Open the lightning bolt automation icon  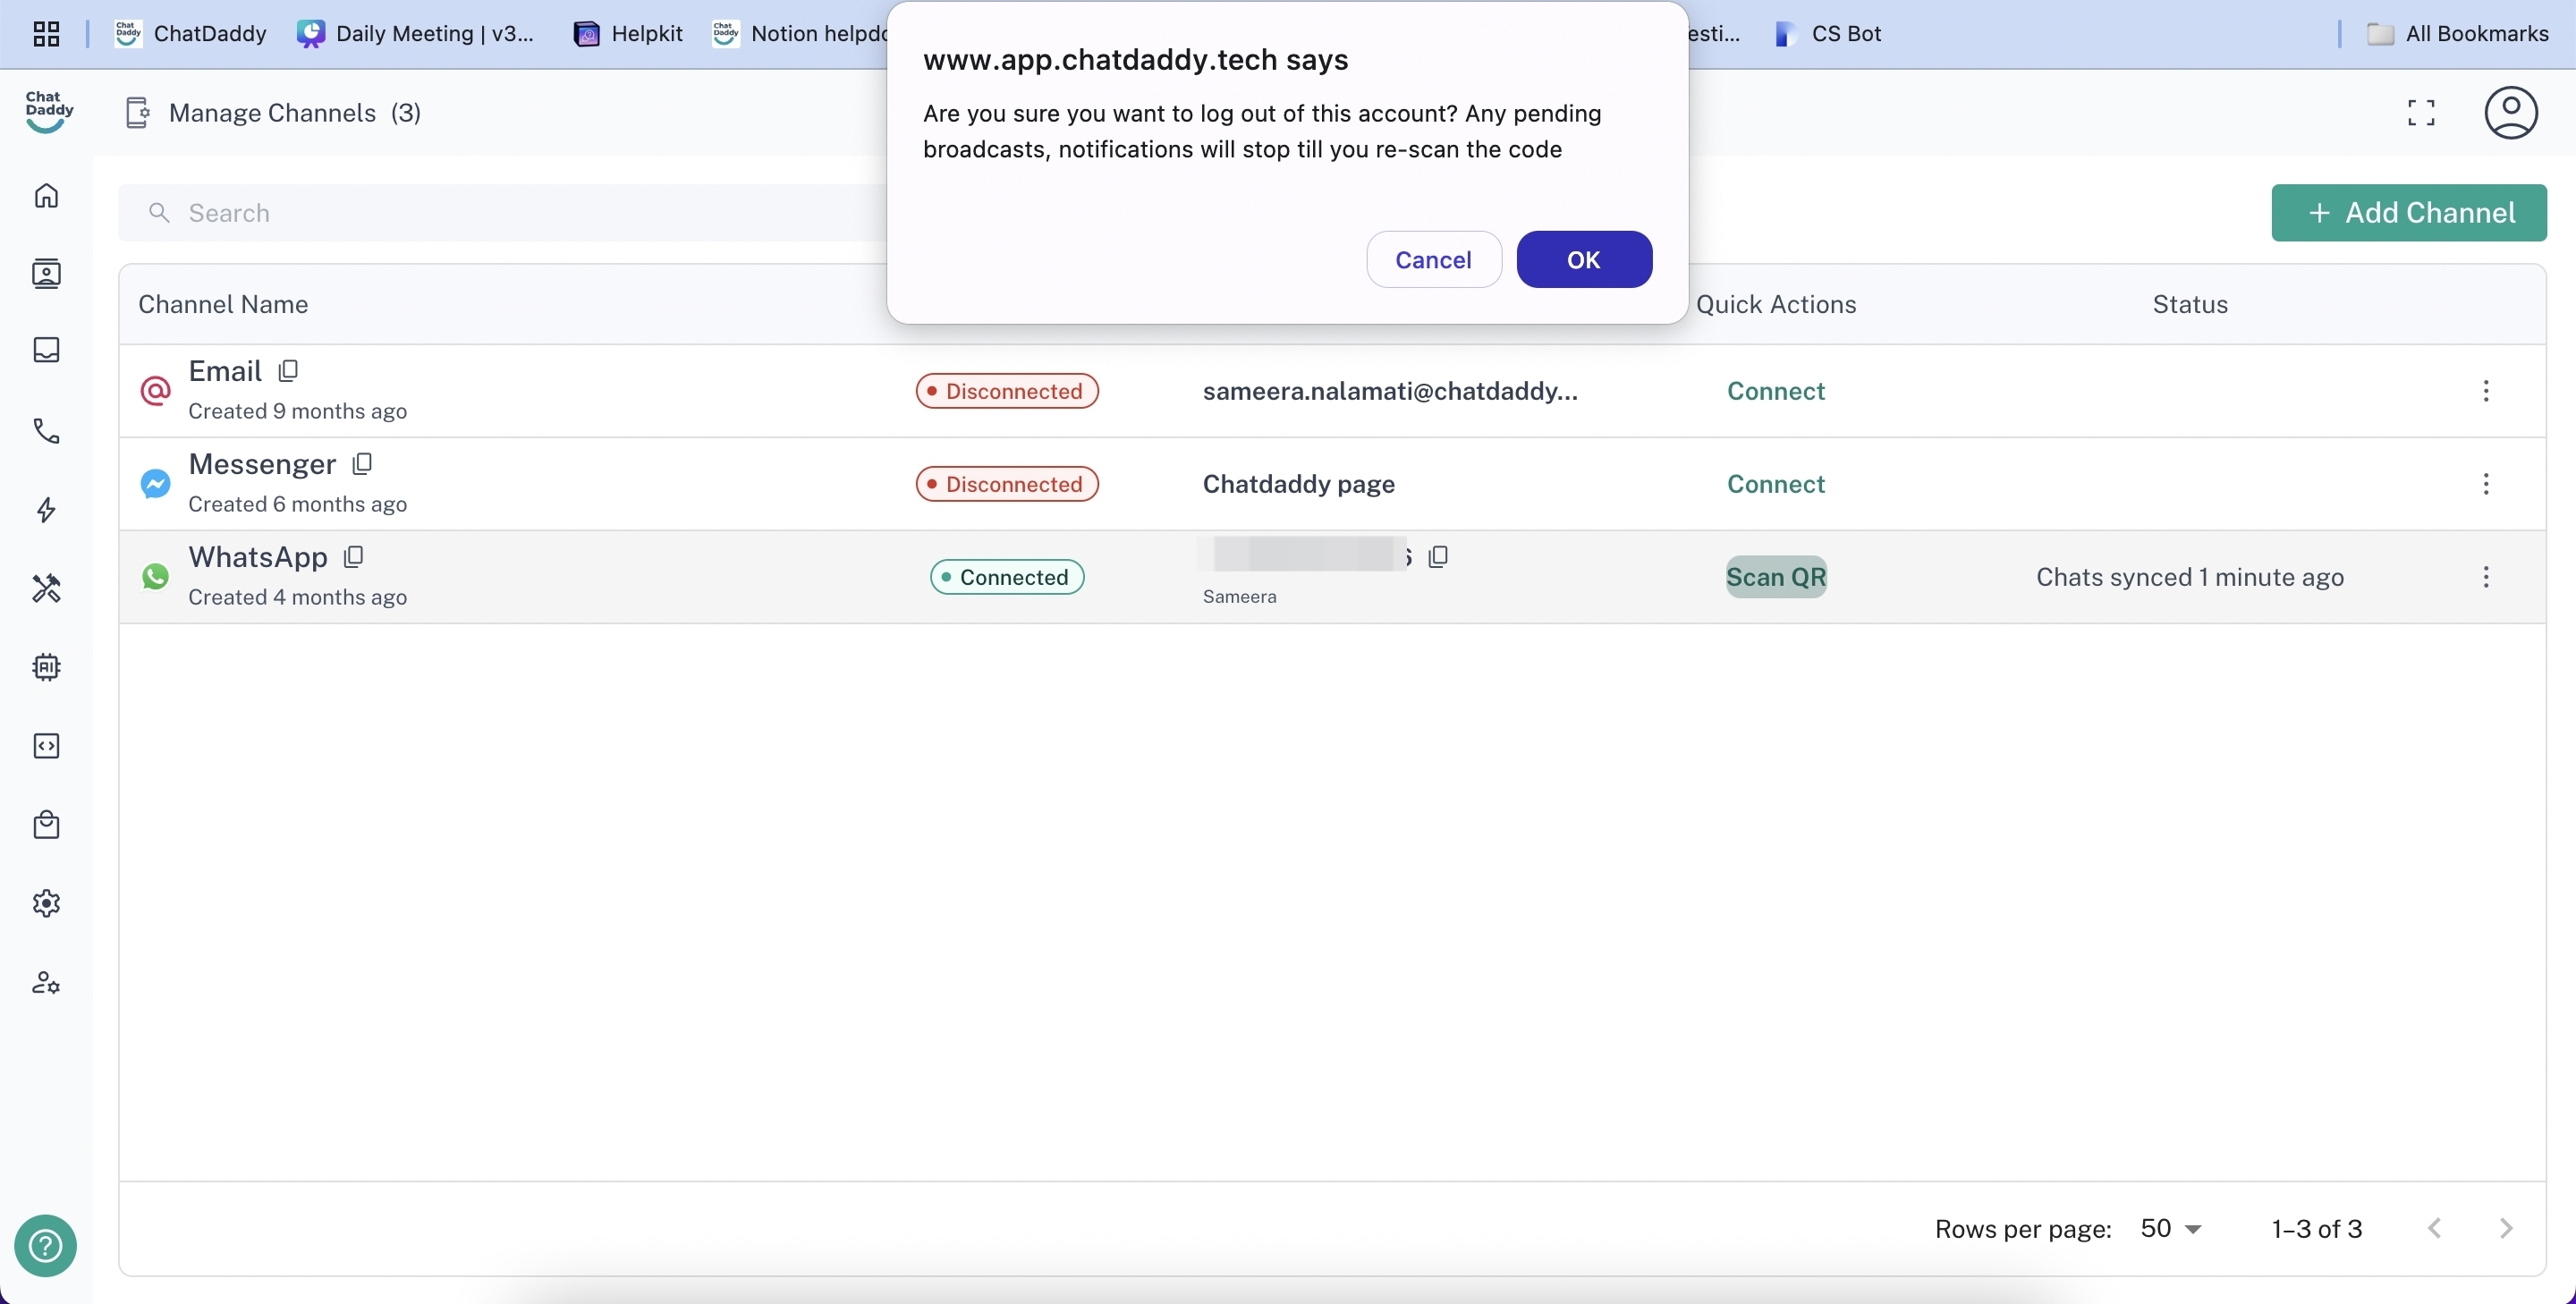pyautogui.click(x=46, y=510)
